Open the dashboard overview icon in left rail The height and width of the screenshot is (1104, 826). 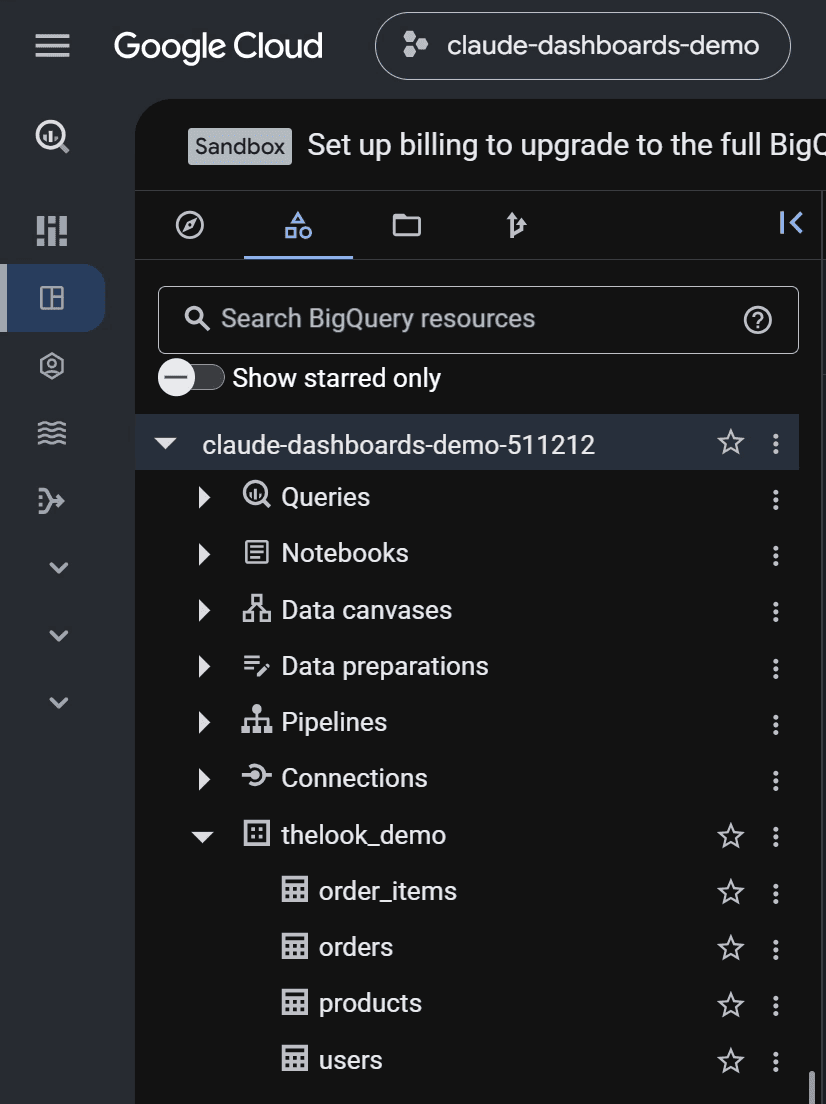52,231
